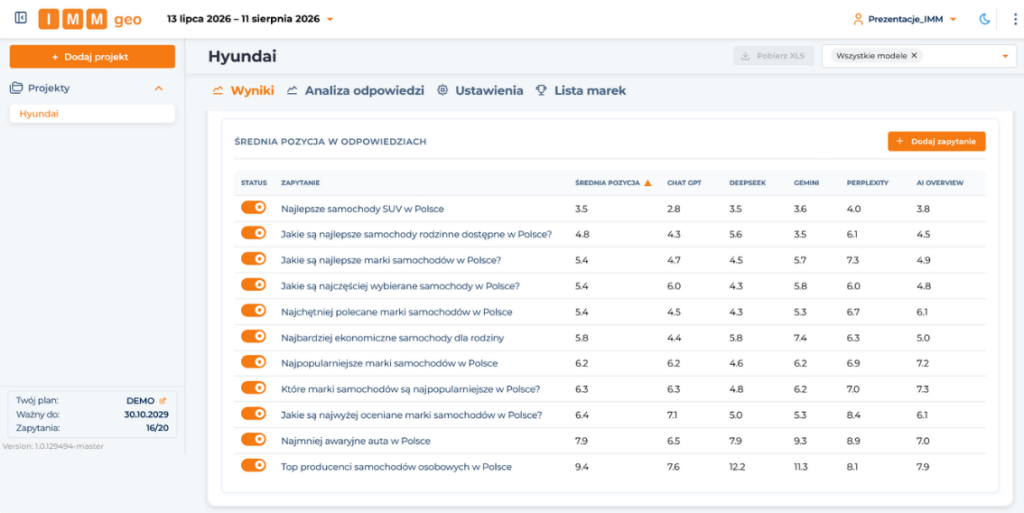Toggle status for Najmniej awaryjne auta
Viewport: 1024px width, 513px height.
pyautogui.click(x=253, y=440)
